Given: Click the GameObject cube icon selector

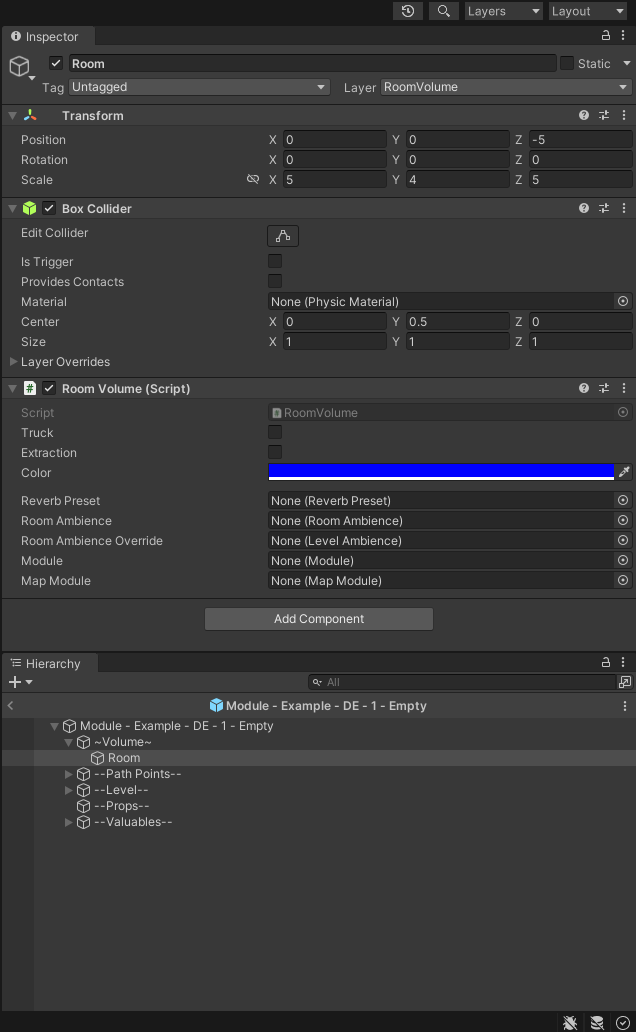Looking at the screenshot, I should [x=20, y=66].
